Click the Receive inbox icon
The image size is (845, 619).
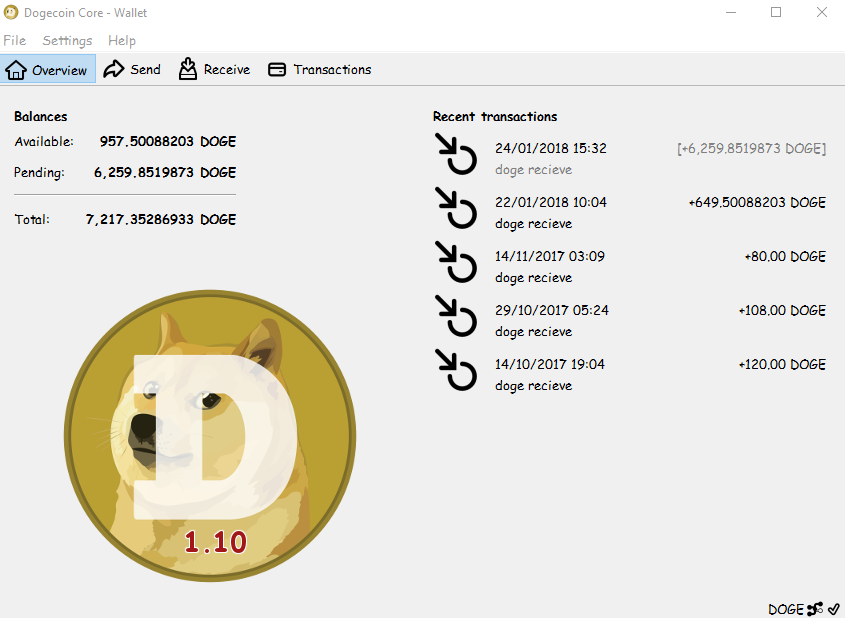(x=188, y=68)
